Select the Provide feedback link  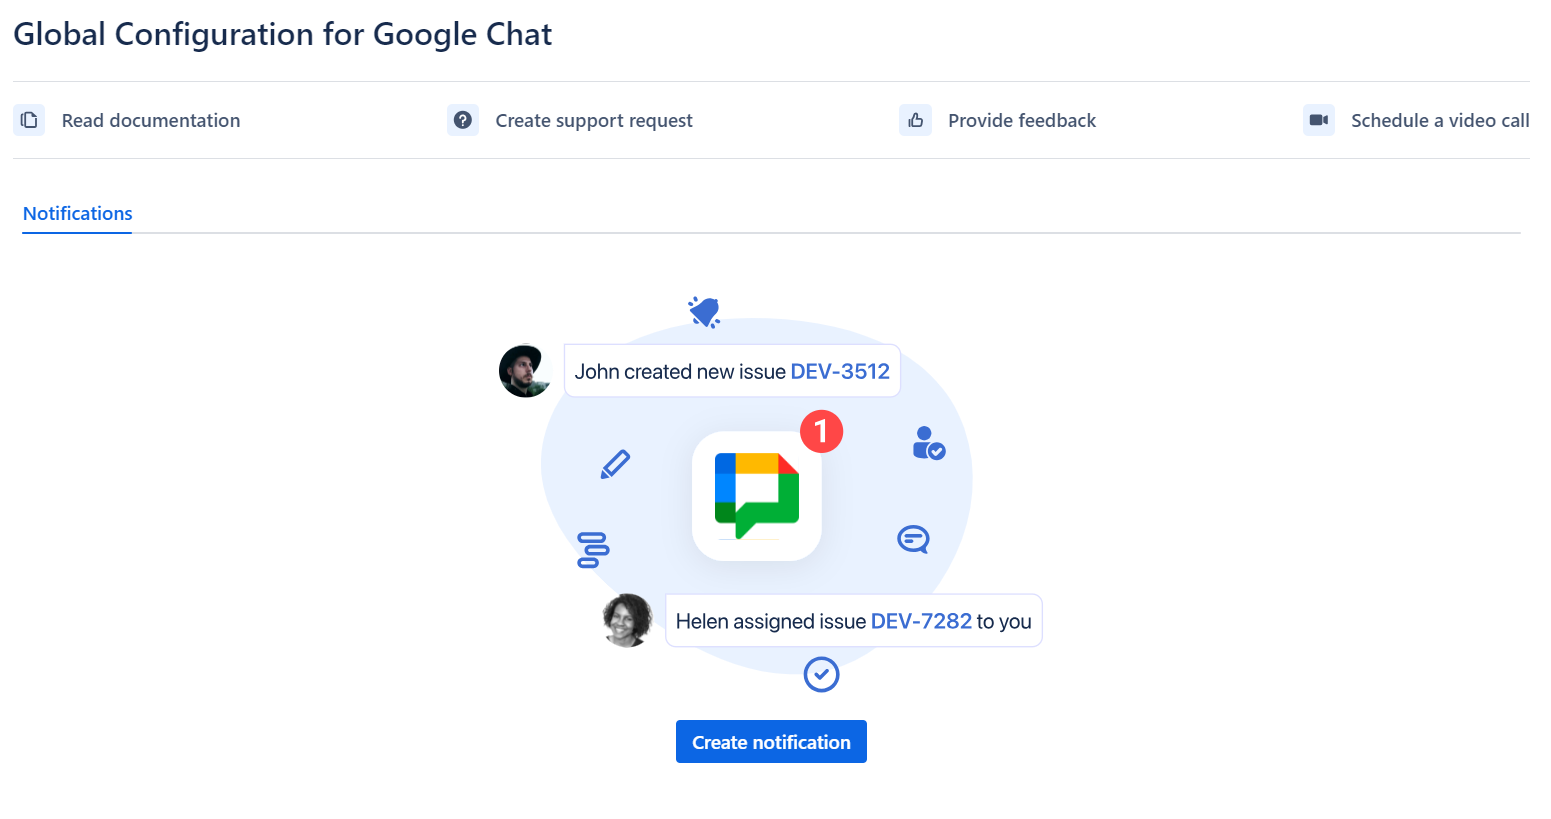[1022, 120]
